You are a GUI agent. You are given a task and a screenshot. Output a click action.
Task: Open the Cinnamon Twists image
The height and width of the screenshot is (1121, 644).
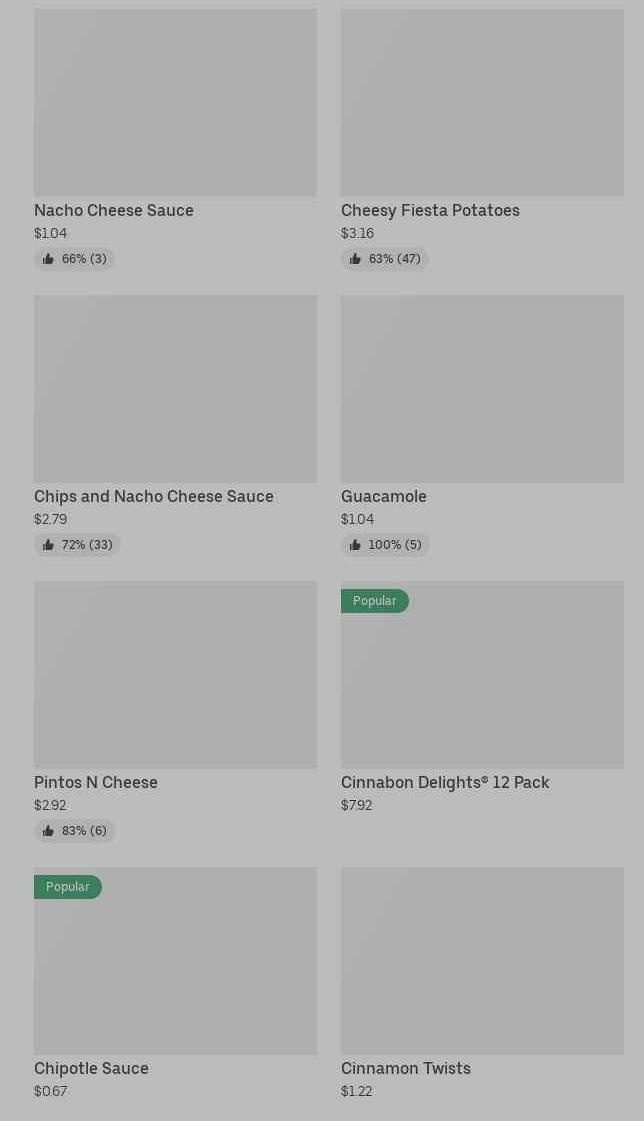(482, 961)
